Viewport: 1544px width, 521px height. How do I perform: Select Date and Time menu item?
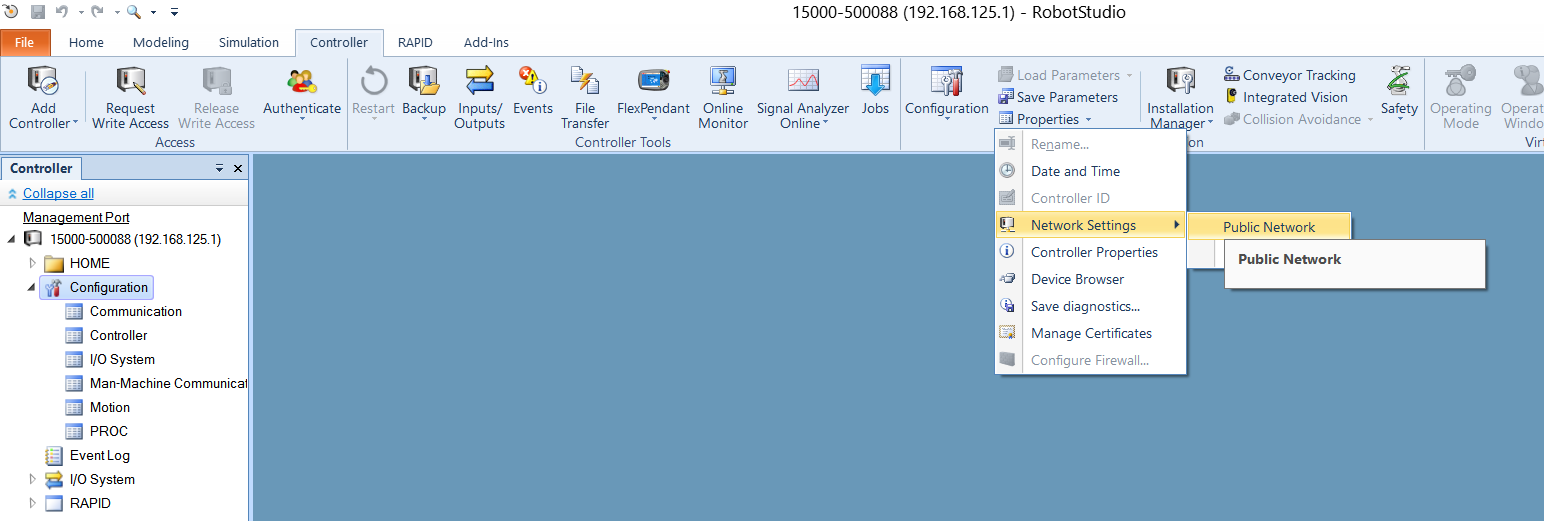pos(1090,171)
